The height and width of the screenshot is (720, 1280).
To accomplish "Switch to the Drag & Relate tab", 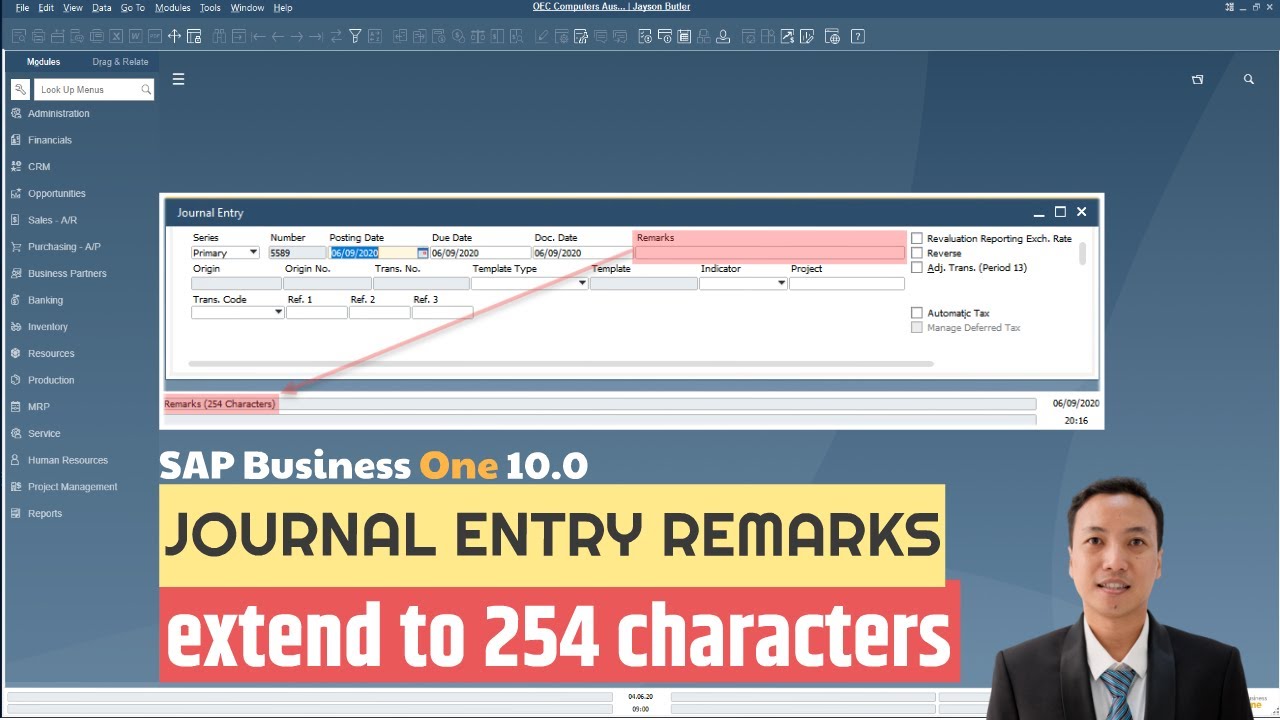I will click(x=120, y=62).
